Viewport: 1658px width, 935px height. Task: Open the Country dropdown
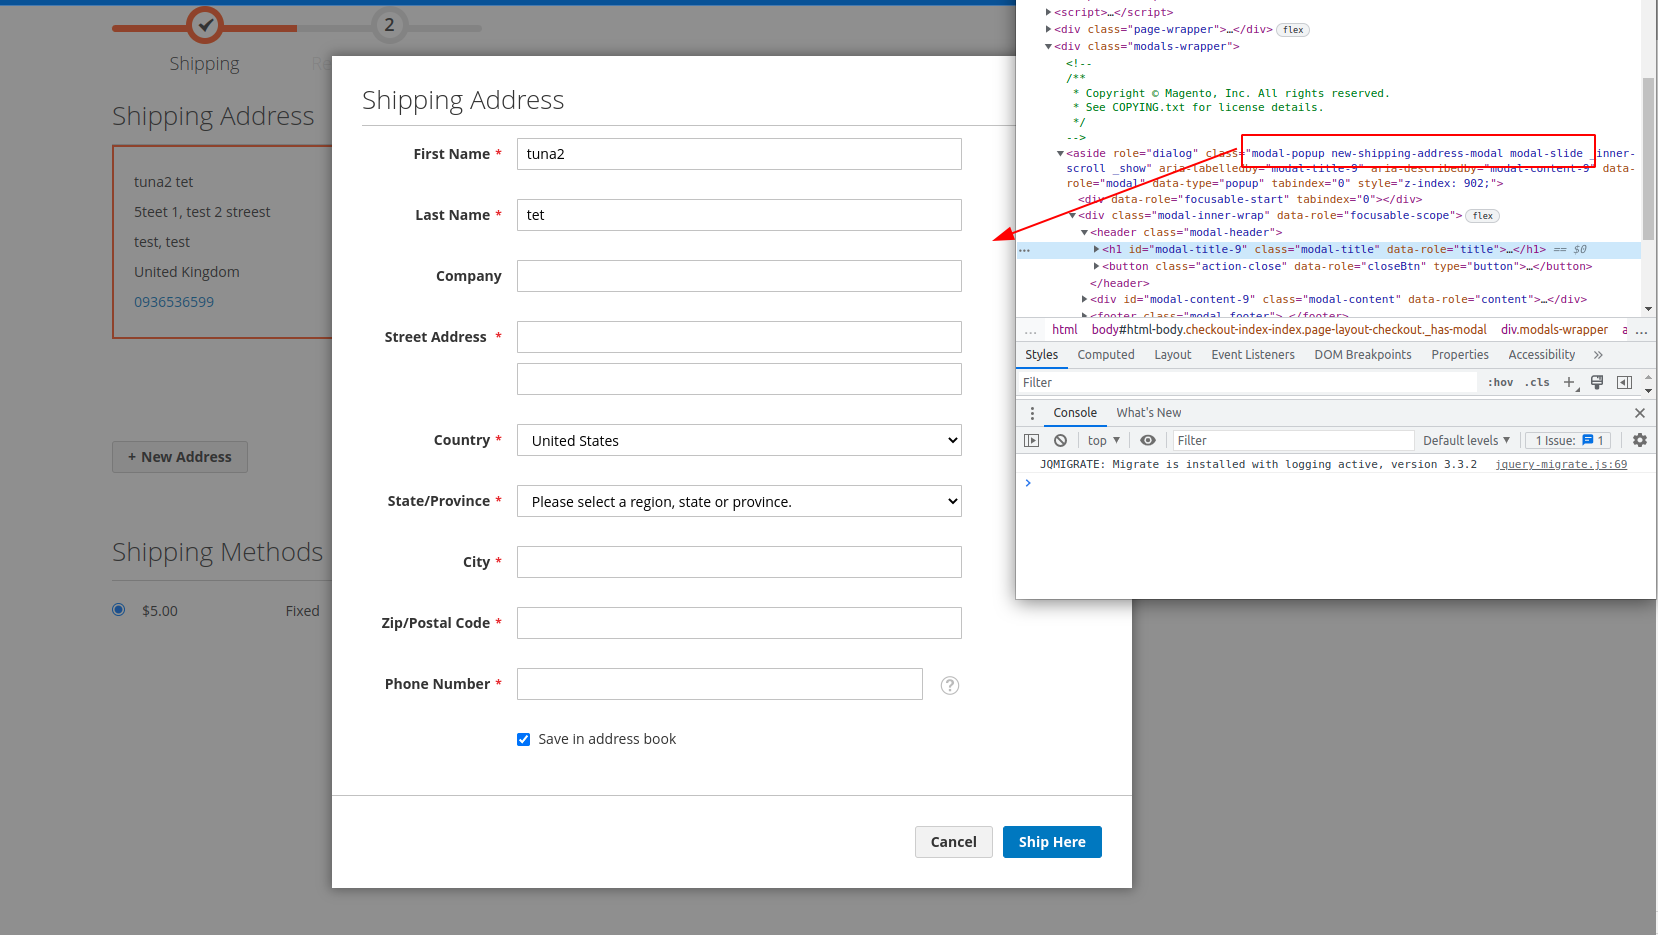[x=738, y=440]
